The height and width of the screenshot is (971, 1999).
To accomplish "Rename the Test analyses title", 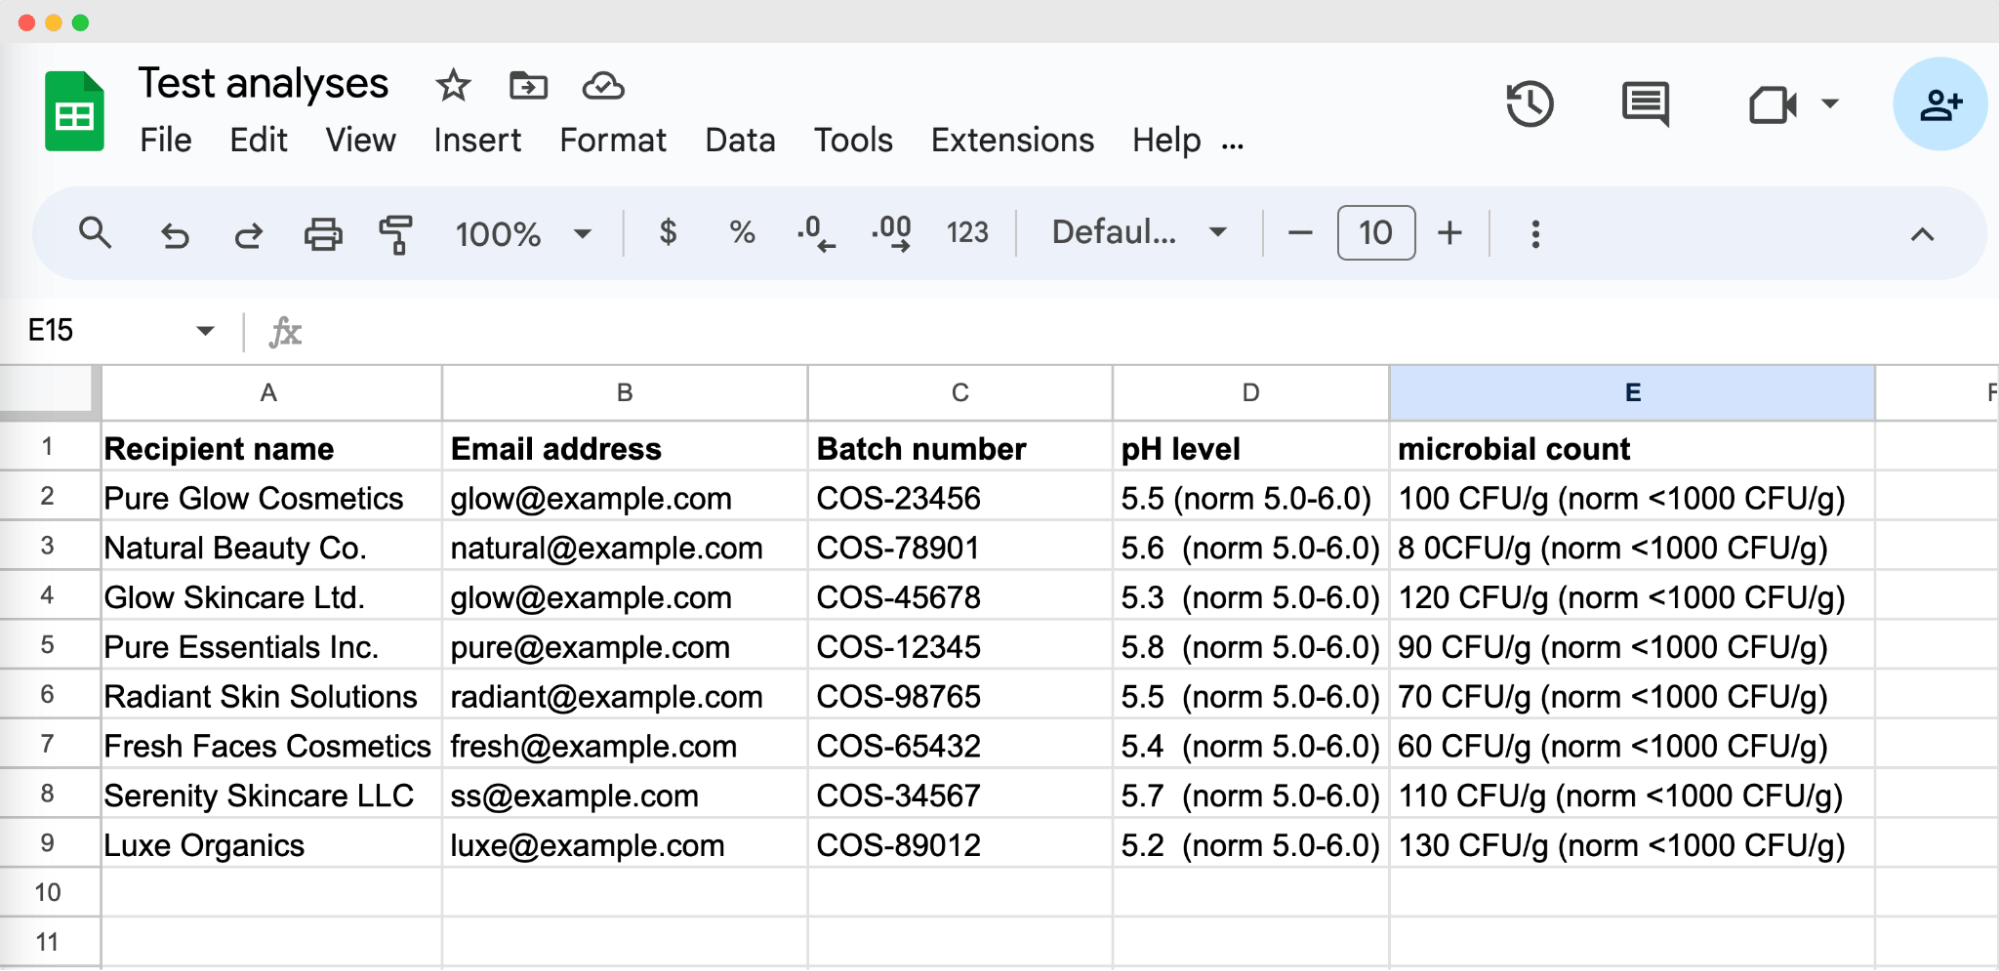I will click(263, 84).
